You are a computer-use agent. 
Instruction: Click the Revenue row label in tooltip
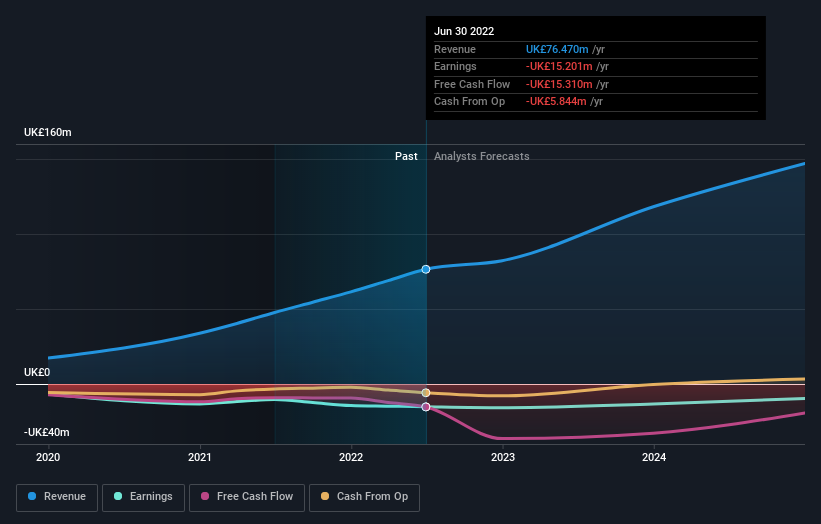(x=455, y=49)
